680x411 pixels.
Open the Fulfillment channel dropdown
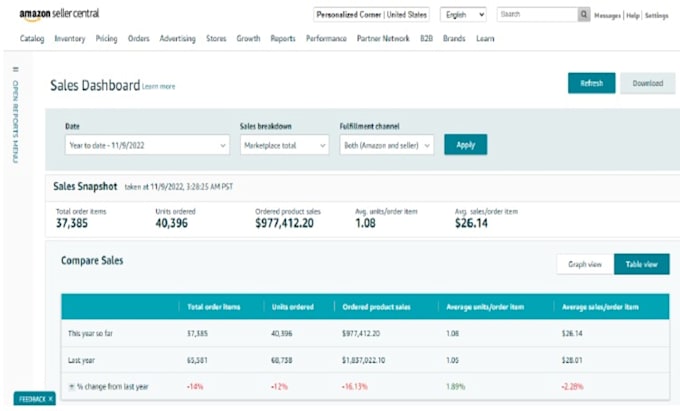(387, 145)
